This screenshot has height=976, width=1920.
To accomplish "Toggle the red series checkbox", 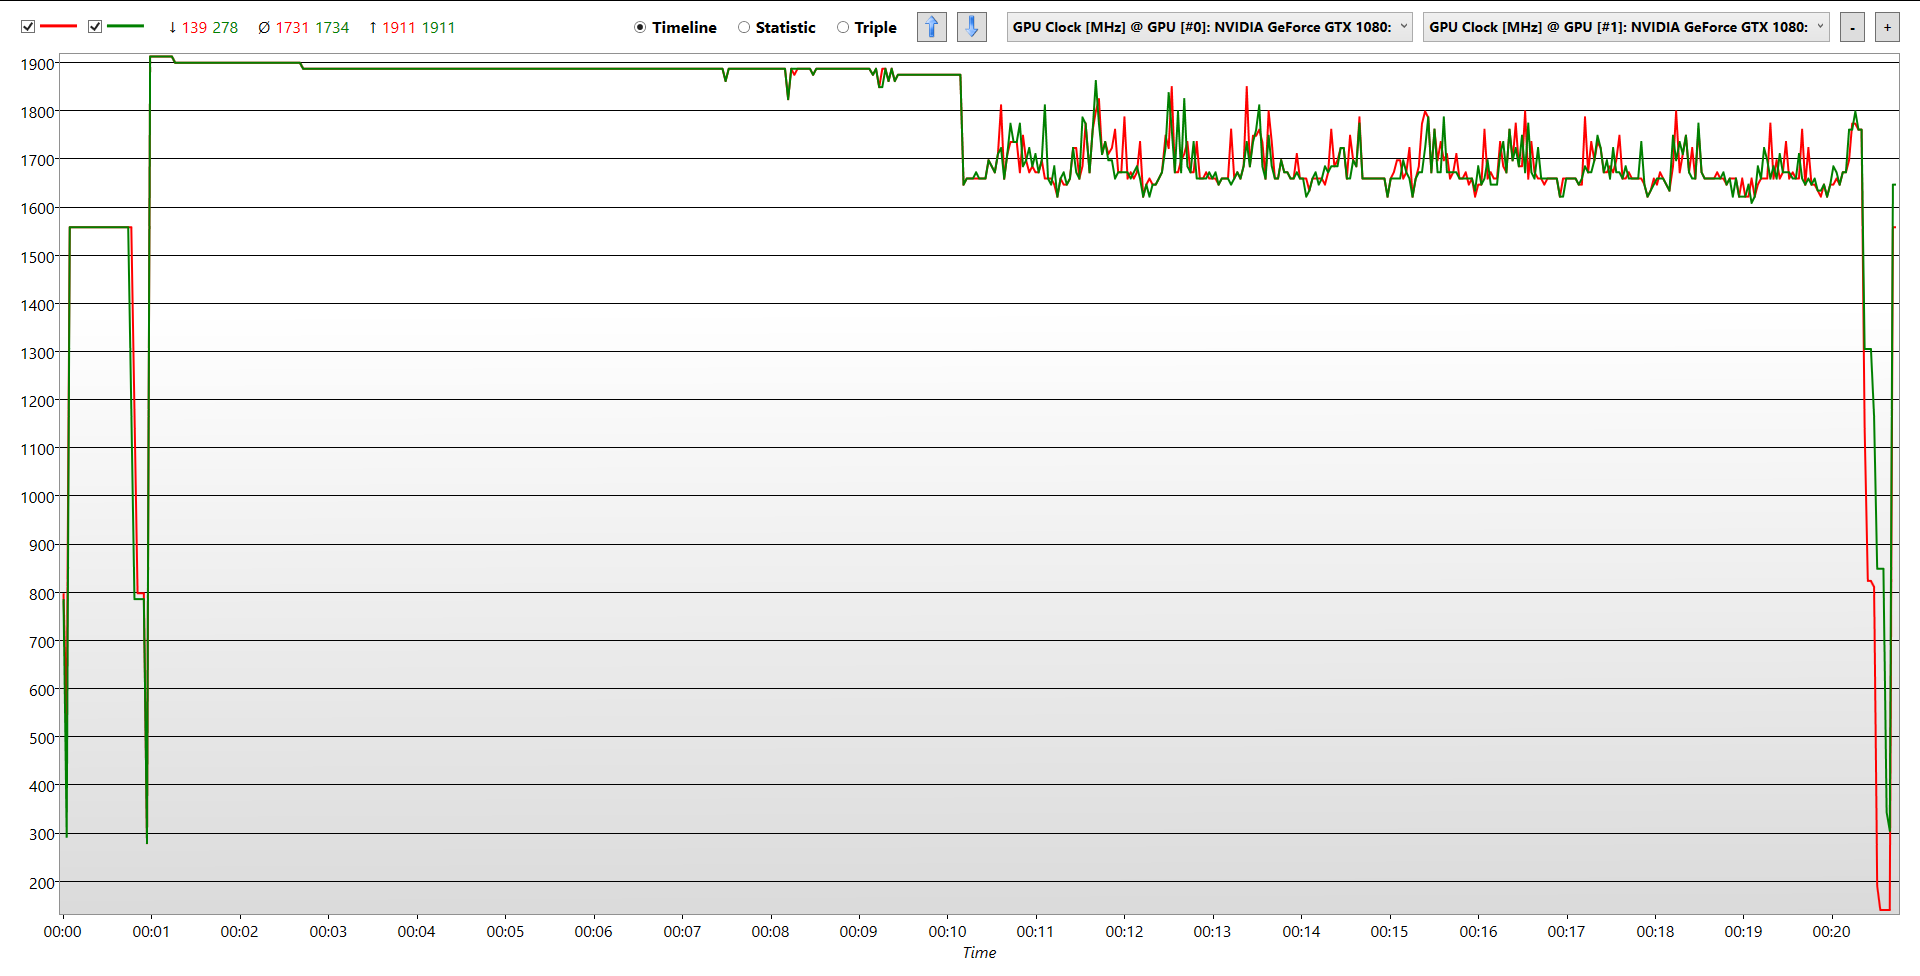I will (x=28, y=27).
